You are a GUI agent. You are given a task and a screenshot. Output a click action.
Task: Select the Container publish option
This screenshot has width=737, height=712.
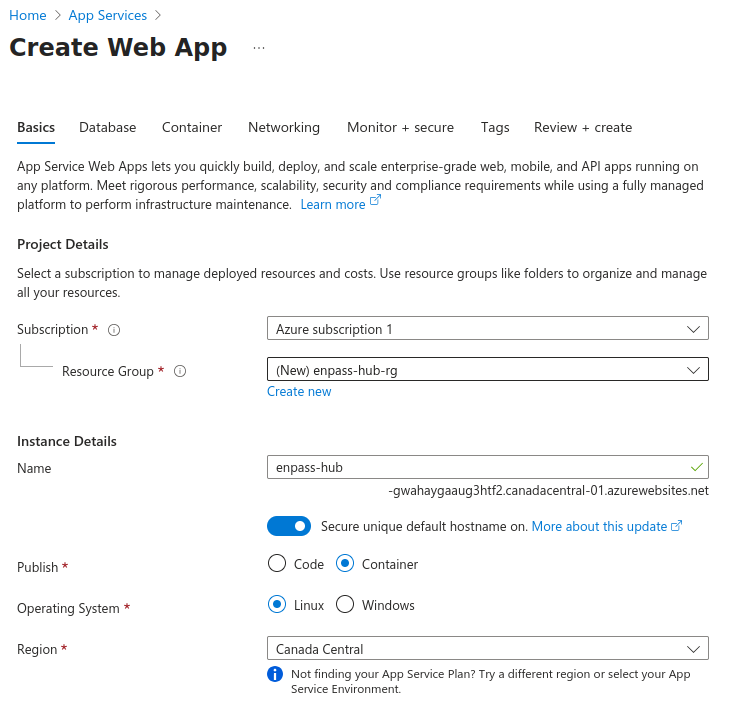coord(345,563)
